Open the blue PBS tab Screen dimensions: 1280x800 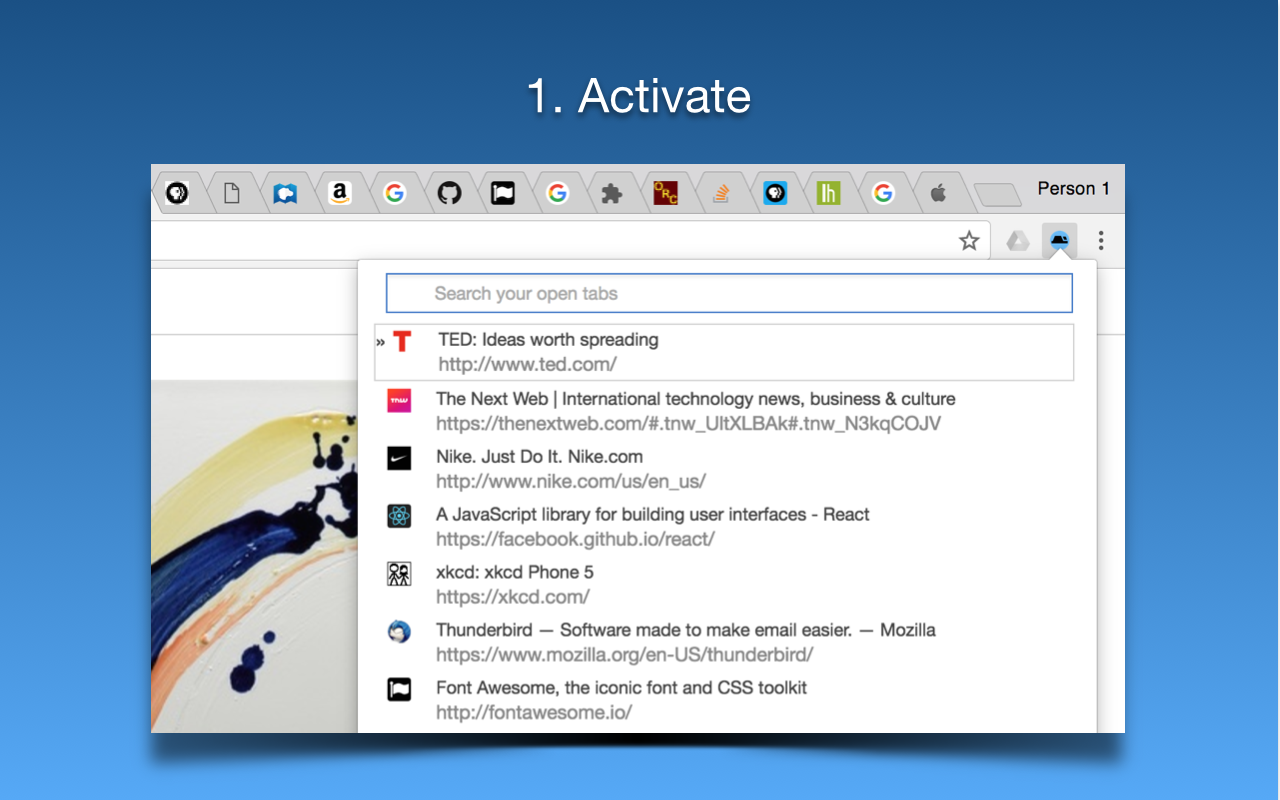click(775, 193)
